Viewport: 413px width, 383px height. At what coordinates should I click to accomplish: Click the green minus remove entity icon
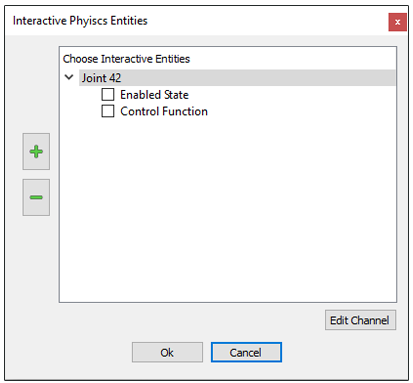pyautogui.click(x=36, y=197)
